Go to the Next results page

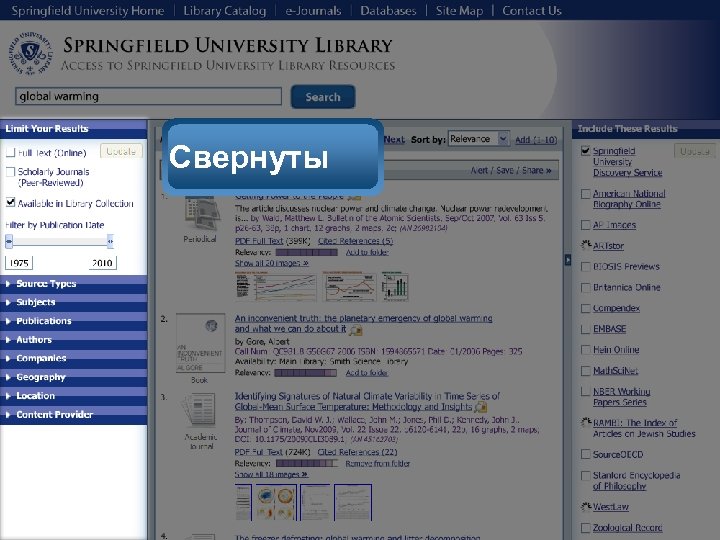(394, 140)
